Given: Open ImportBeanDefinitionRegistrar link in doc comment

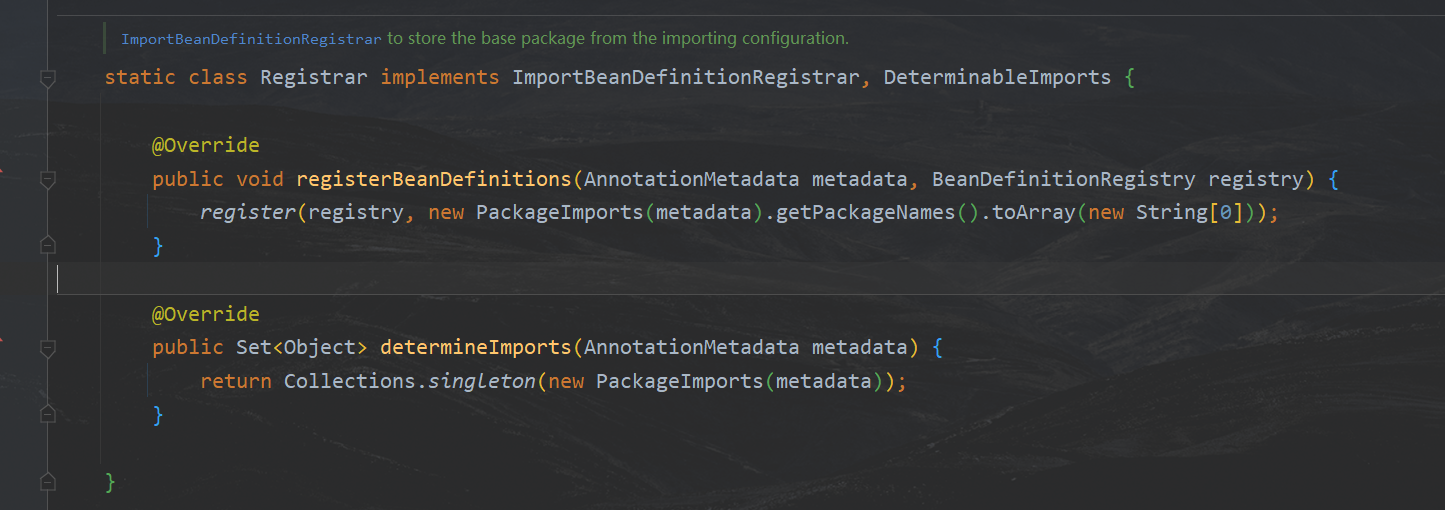Looking at the screenshot, I should point(251,39).
